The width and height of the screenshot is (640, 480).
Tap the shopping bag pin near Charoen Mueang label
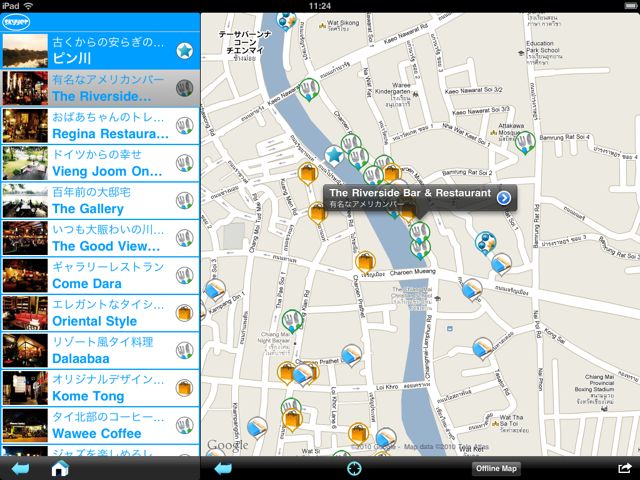[x=365, y=262]
